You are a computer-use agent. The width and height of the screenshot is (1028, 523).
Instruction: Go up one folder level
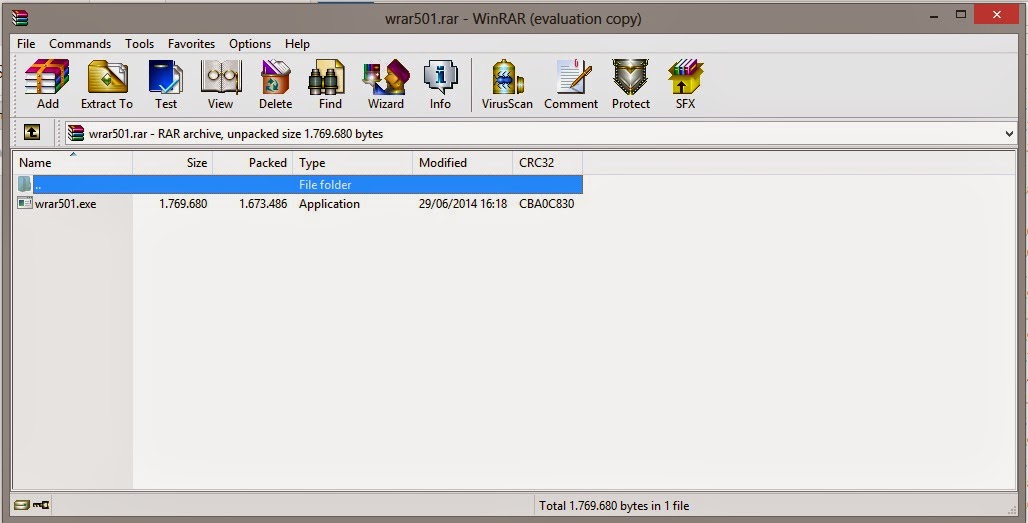click(x=32, y=132)
